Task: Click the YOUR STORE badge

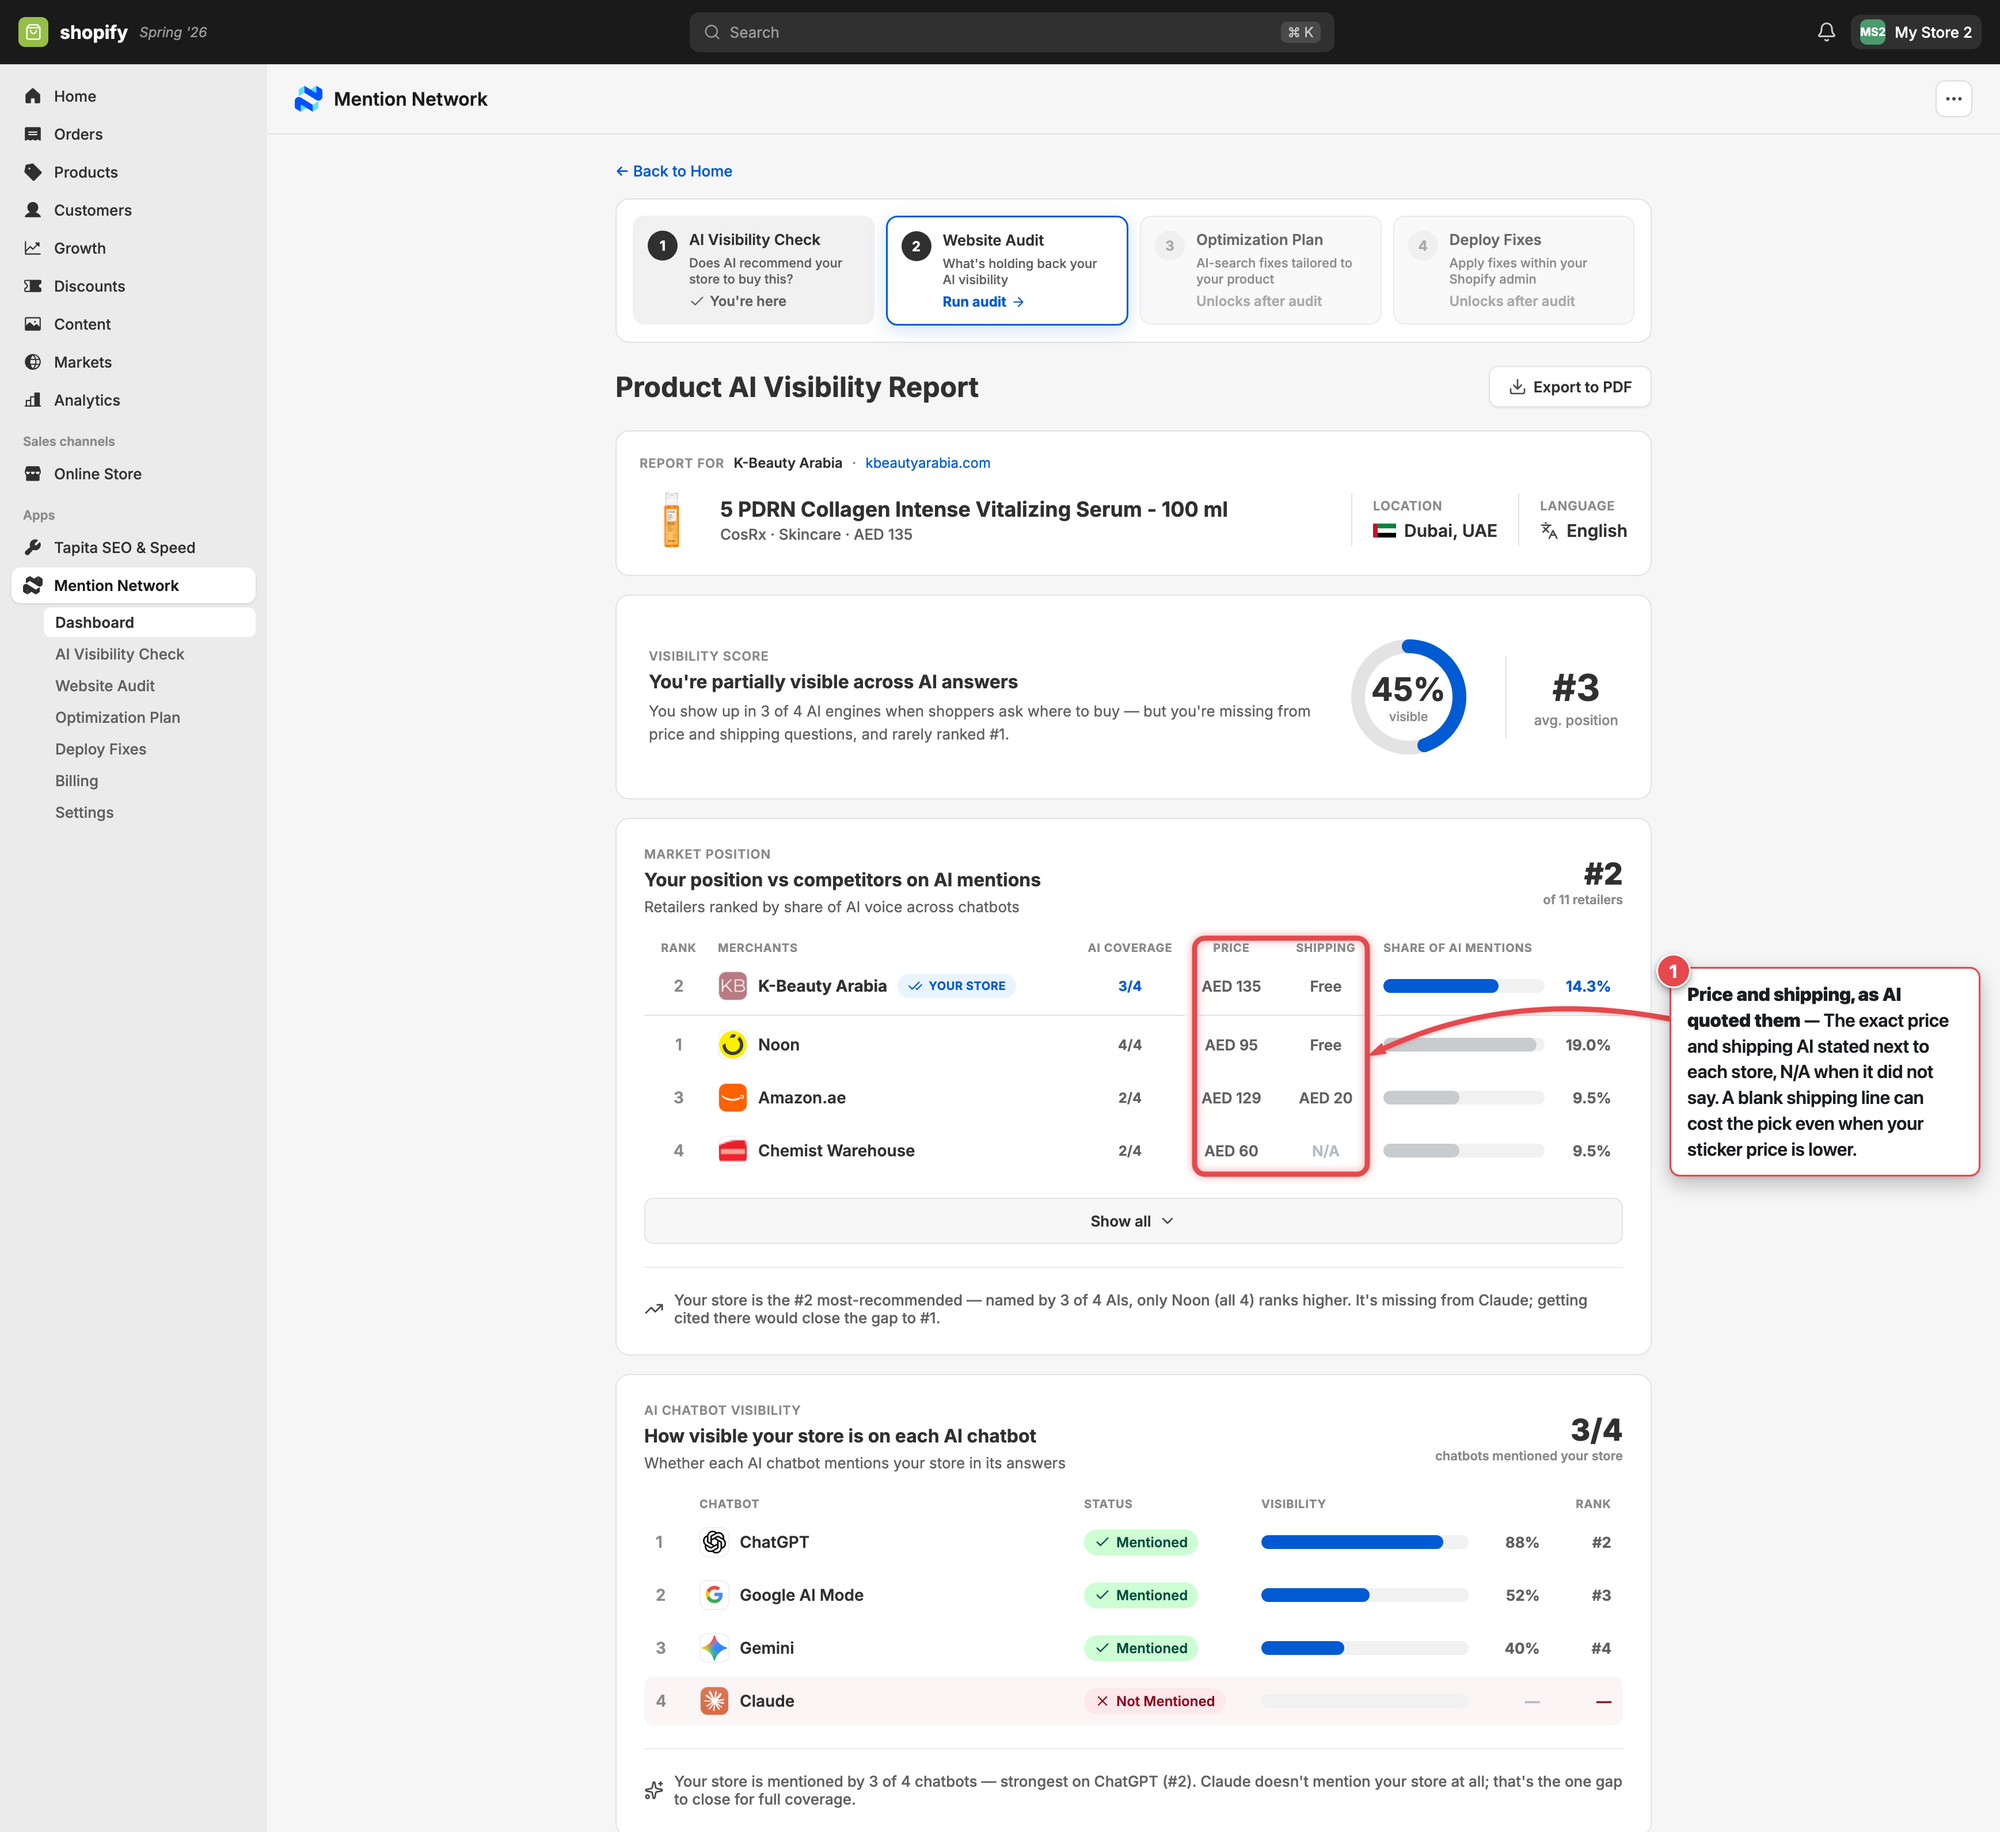Action: [x=957, y=986]
